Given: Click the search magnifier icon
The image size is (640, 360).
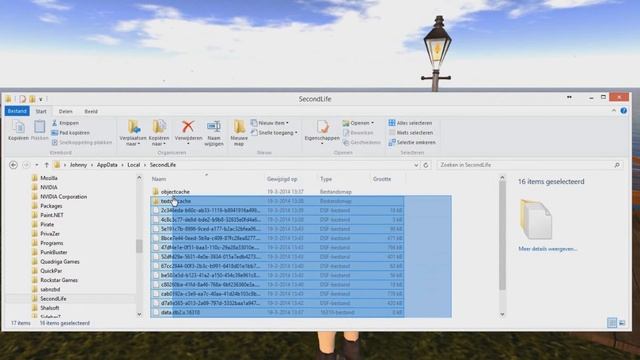Looking at the screenshot, I should click(x=617, y=165).
